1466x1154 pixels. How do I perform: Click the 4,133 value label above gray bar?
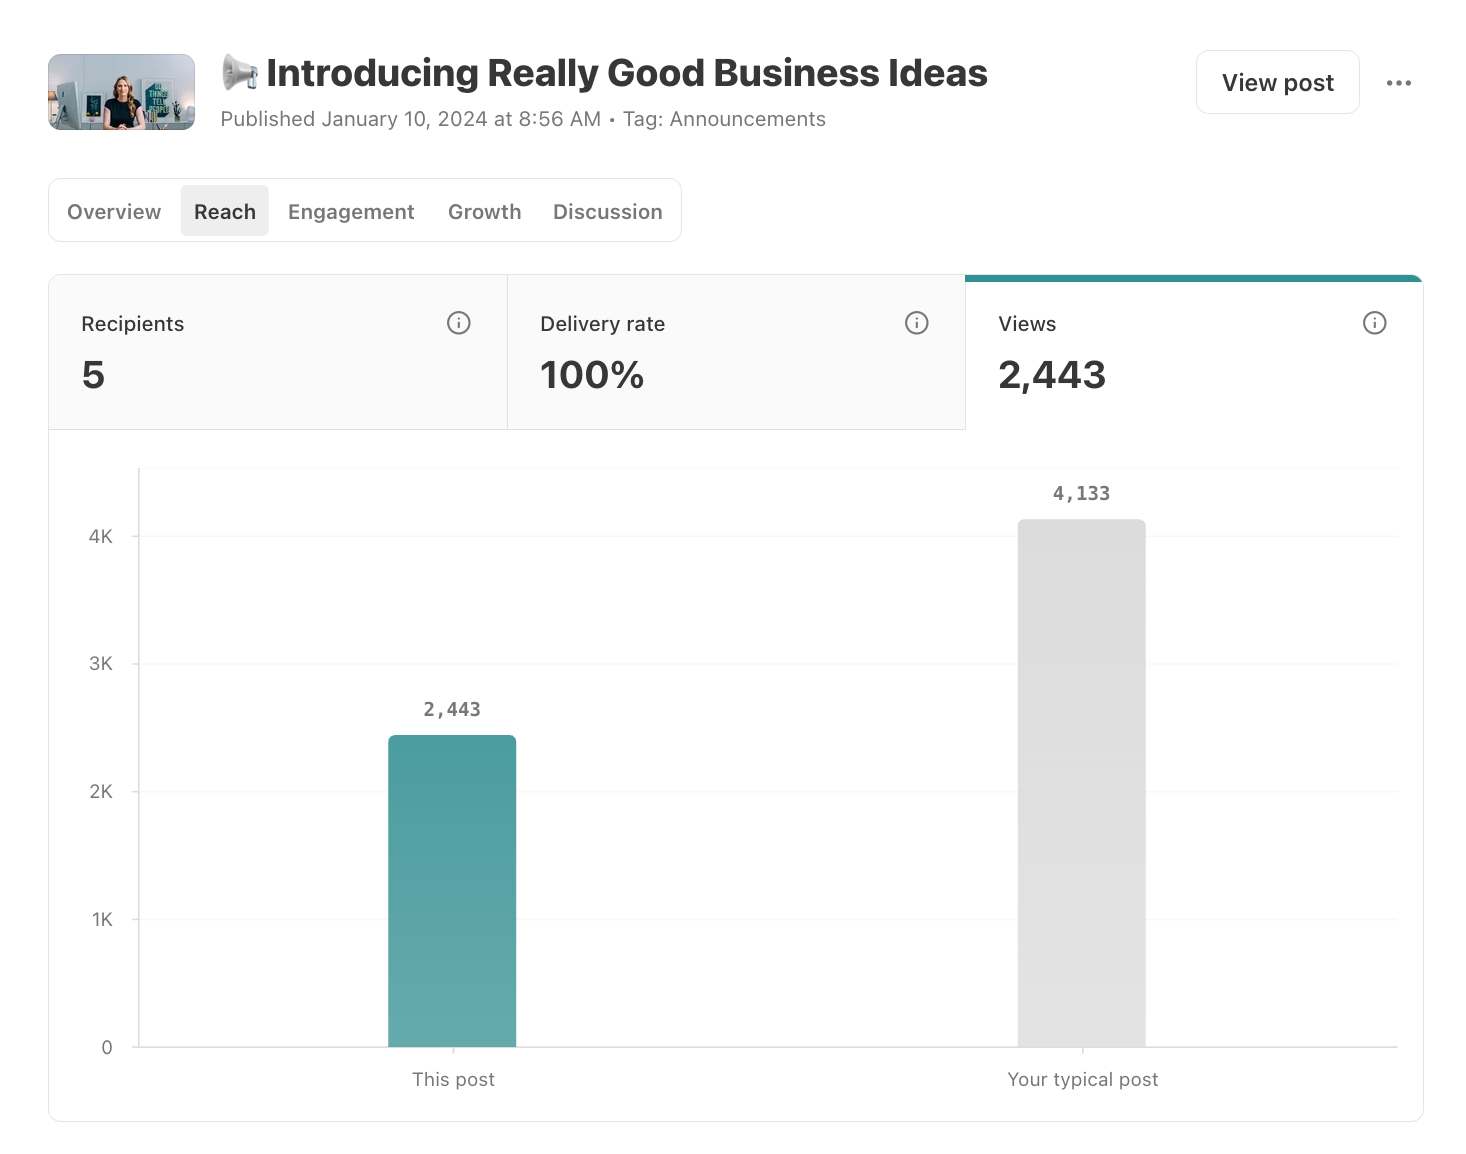[1081, 493]
